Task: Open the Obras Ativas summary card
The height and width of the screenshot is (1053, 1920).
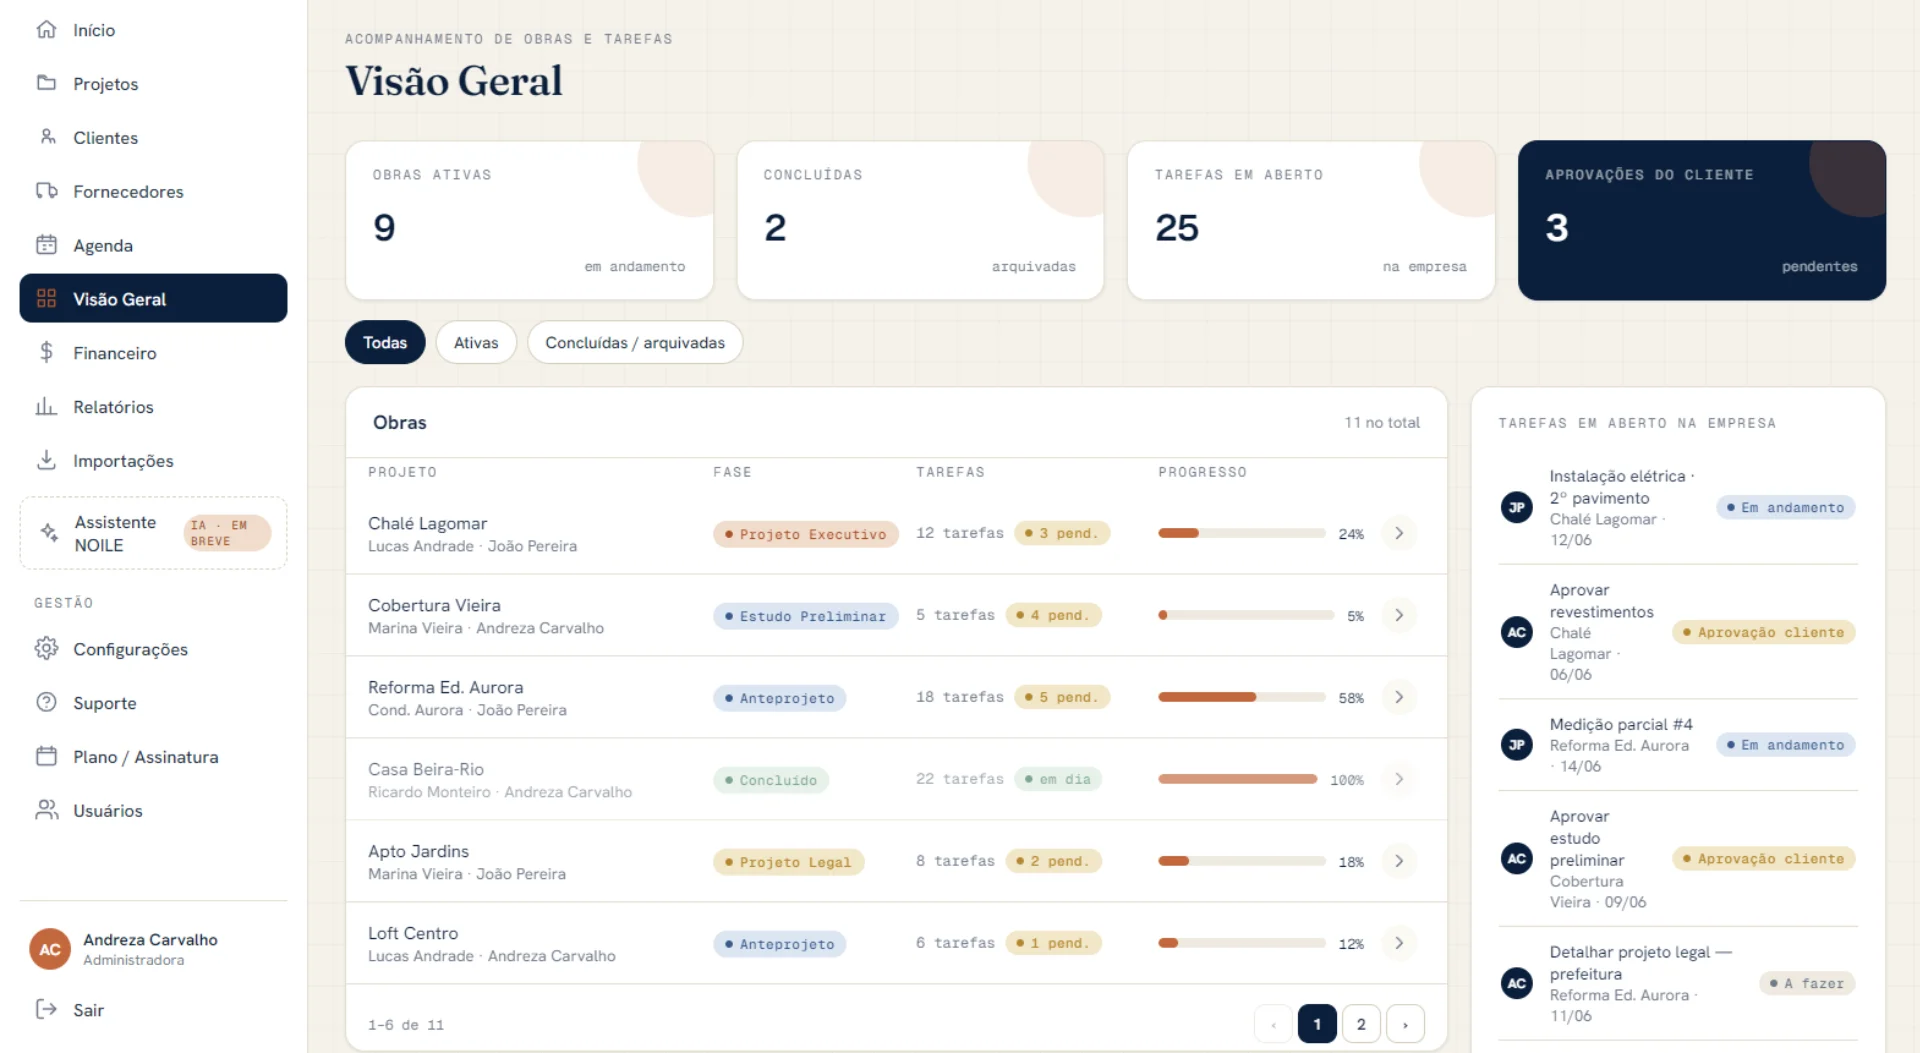Action: pyautogui.click(x=529, y=220)
